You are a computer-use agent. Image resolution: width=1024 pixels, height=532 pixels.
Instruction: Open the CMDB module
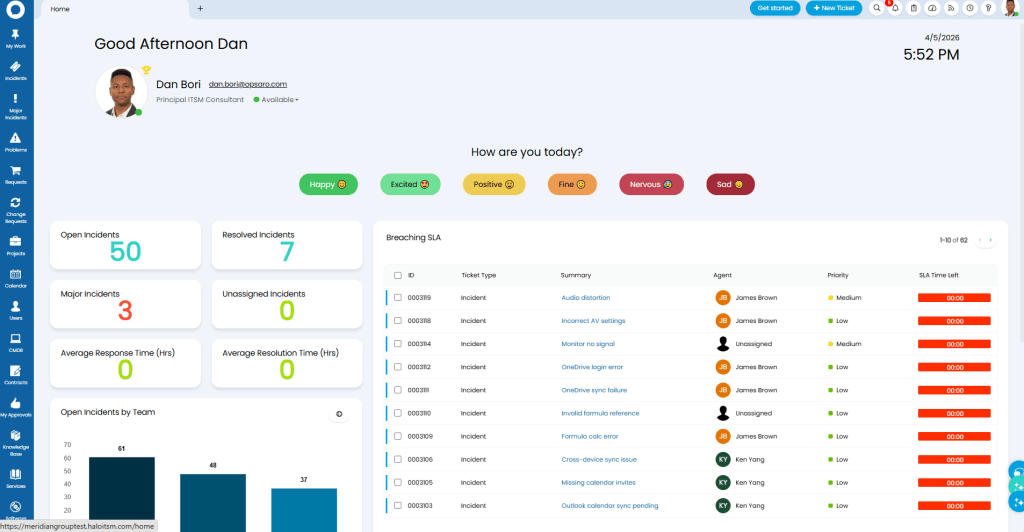point(15,345)
